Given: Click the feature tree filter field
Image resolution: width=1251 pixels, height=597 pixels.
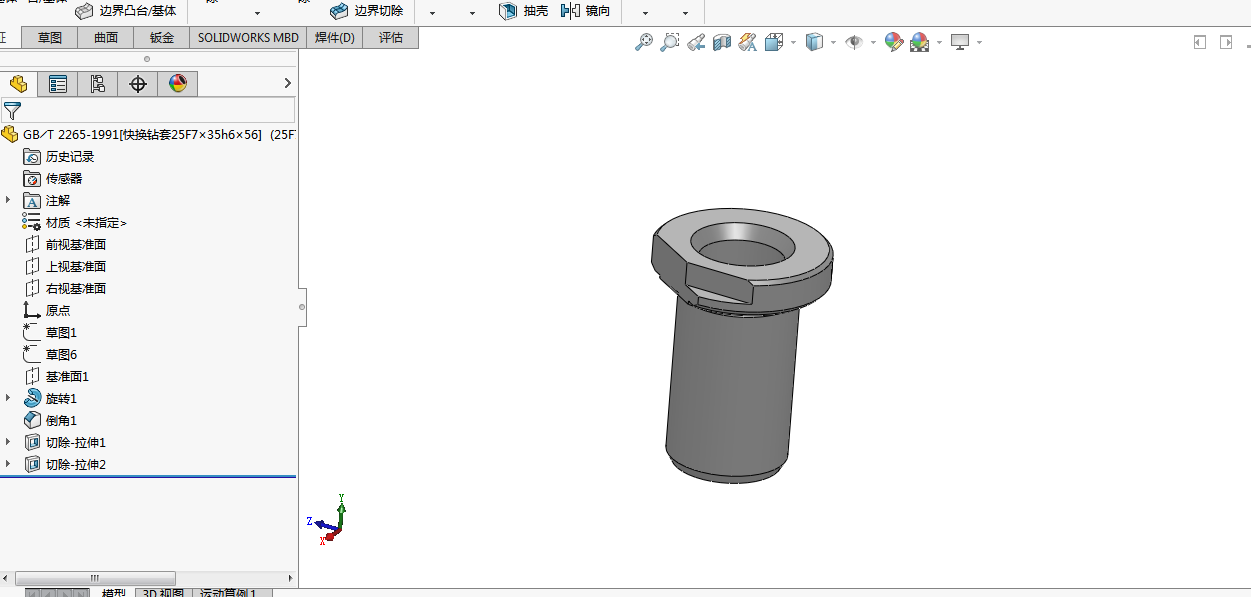Looking at the screenshot, I should pos(148,110).
